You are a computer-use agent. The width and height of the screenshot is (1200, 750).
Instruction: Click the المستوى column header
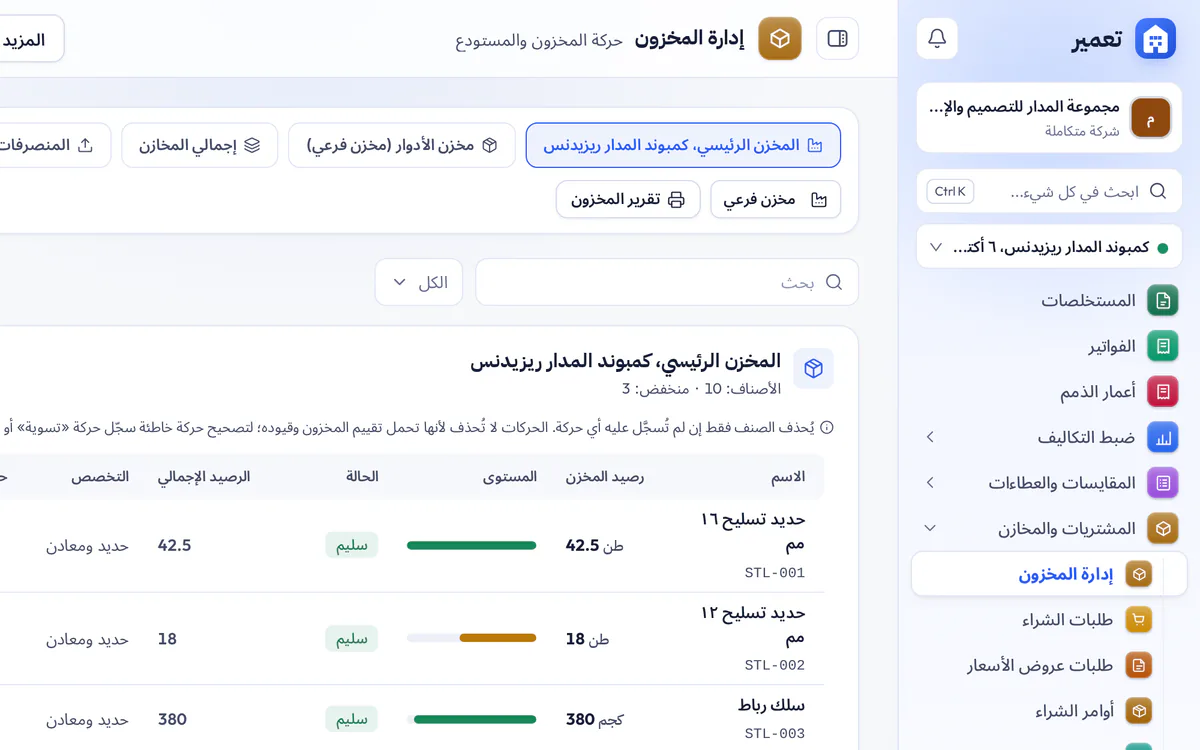tap(510, 477)
